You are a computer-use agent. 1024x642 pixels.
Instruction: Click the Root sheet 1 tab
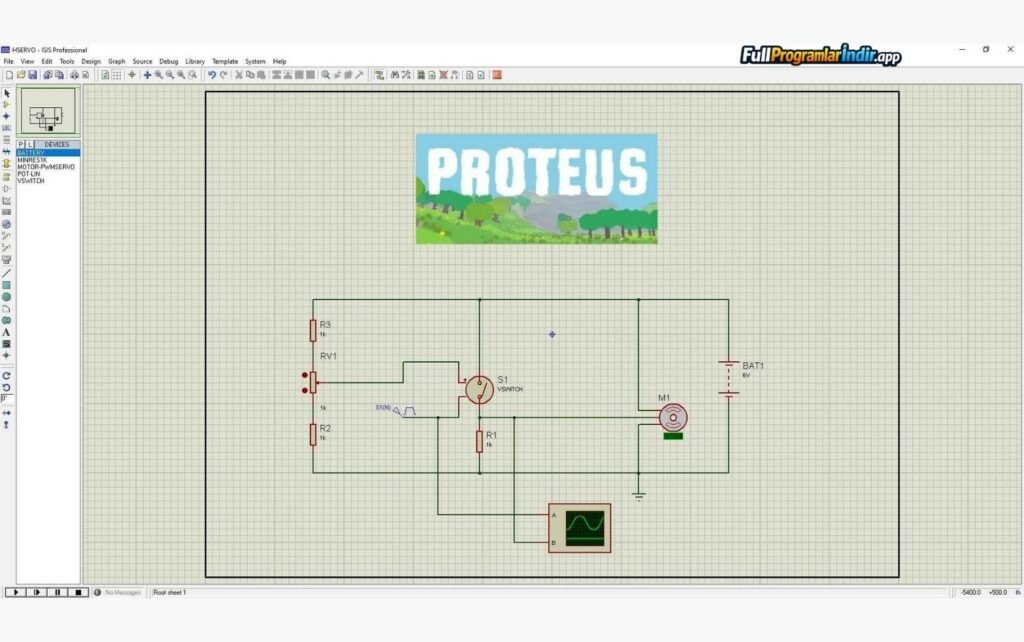click(170, 591)
